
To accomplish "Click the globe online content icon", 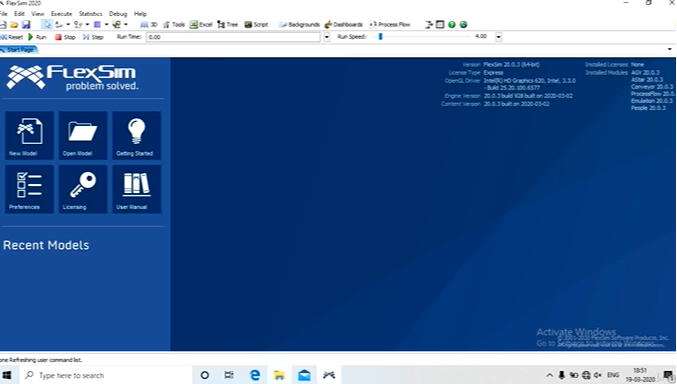I will click(x=463, y=25).
